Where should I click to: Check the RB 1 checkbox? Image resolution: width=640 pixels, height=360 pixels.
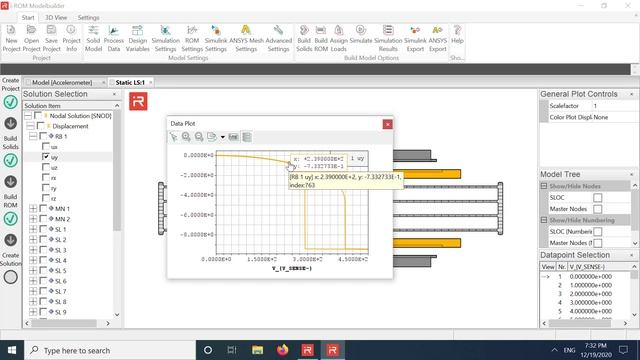pos(43,136)
